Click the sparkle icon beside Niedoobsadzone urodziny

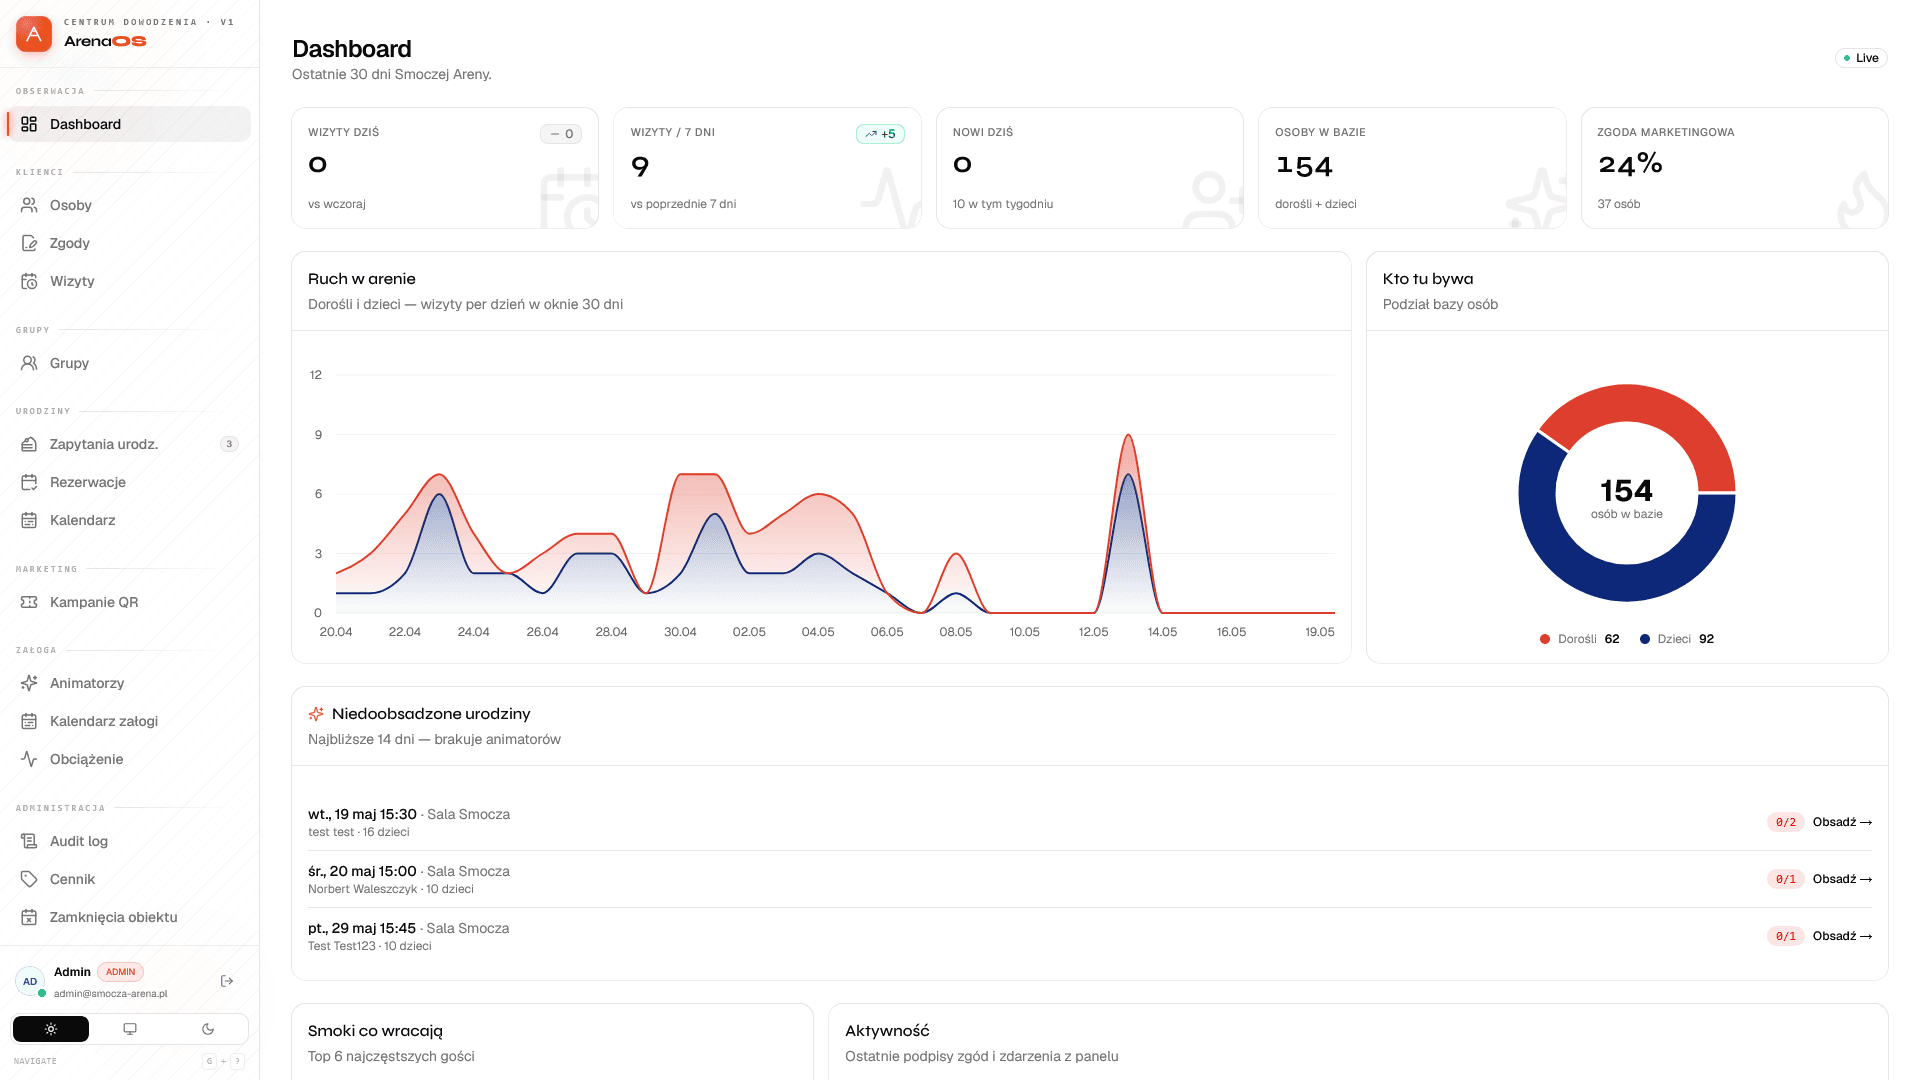click(316, 714)
